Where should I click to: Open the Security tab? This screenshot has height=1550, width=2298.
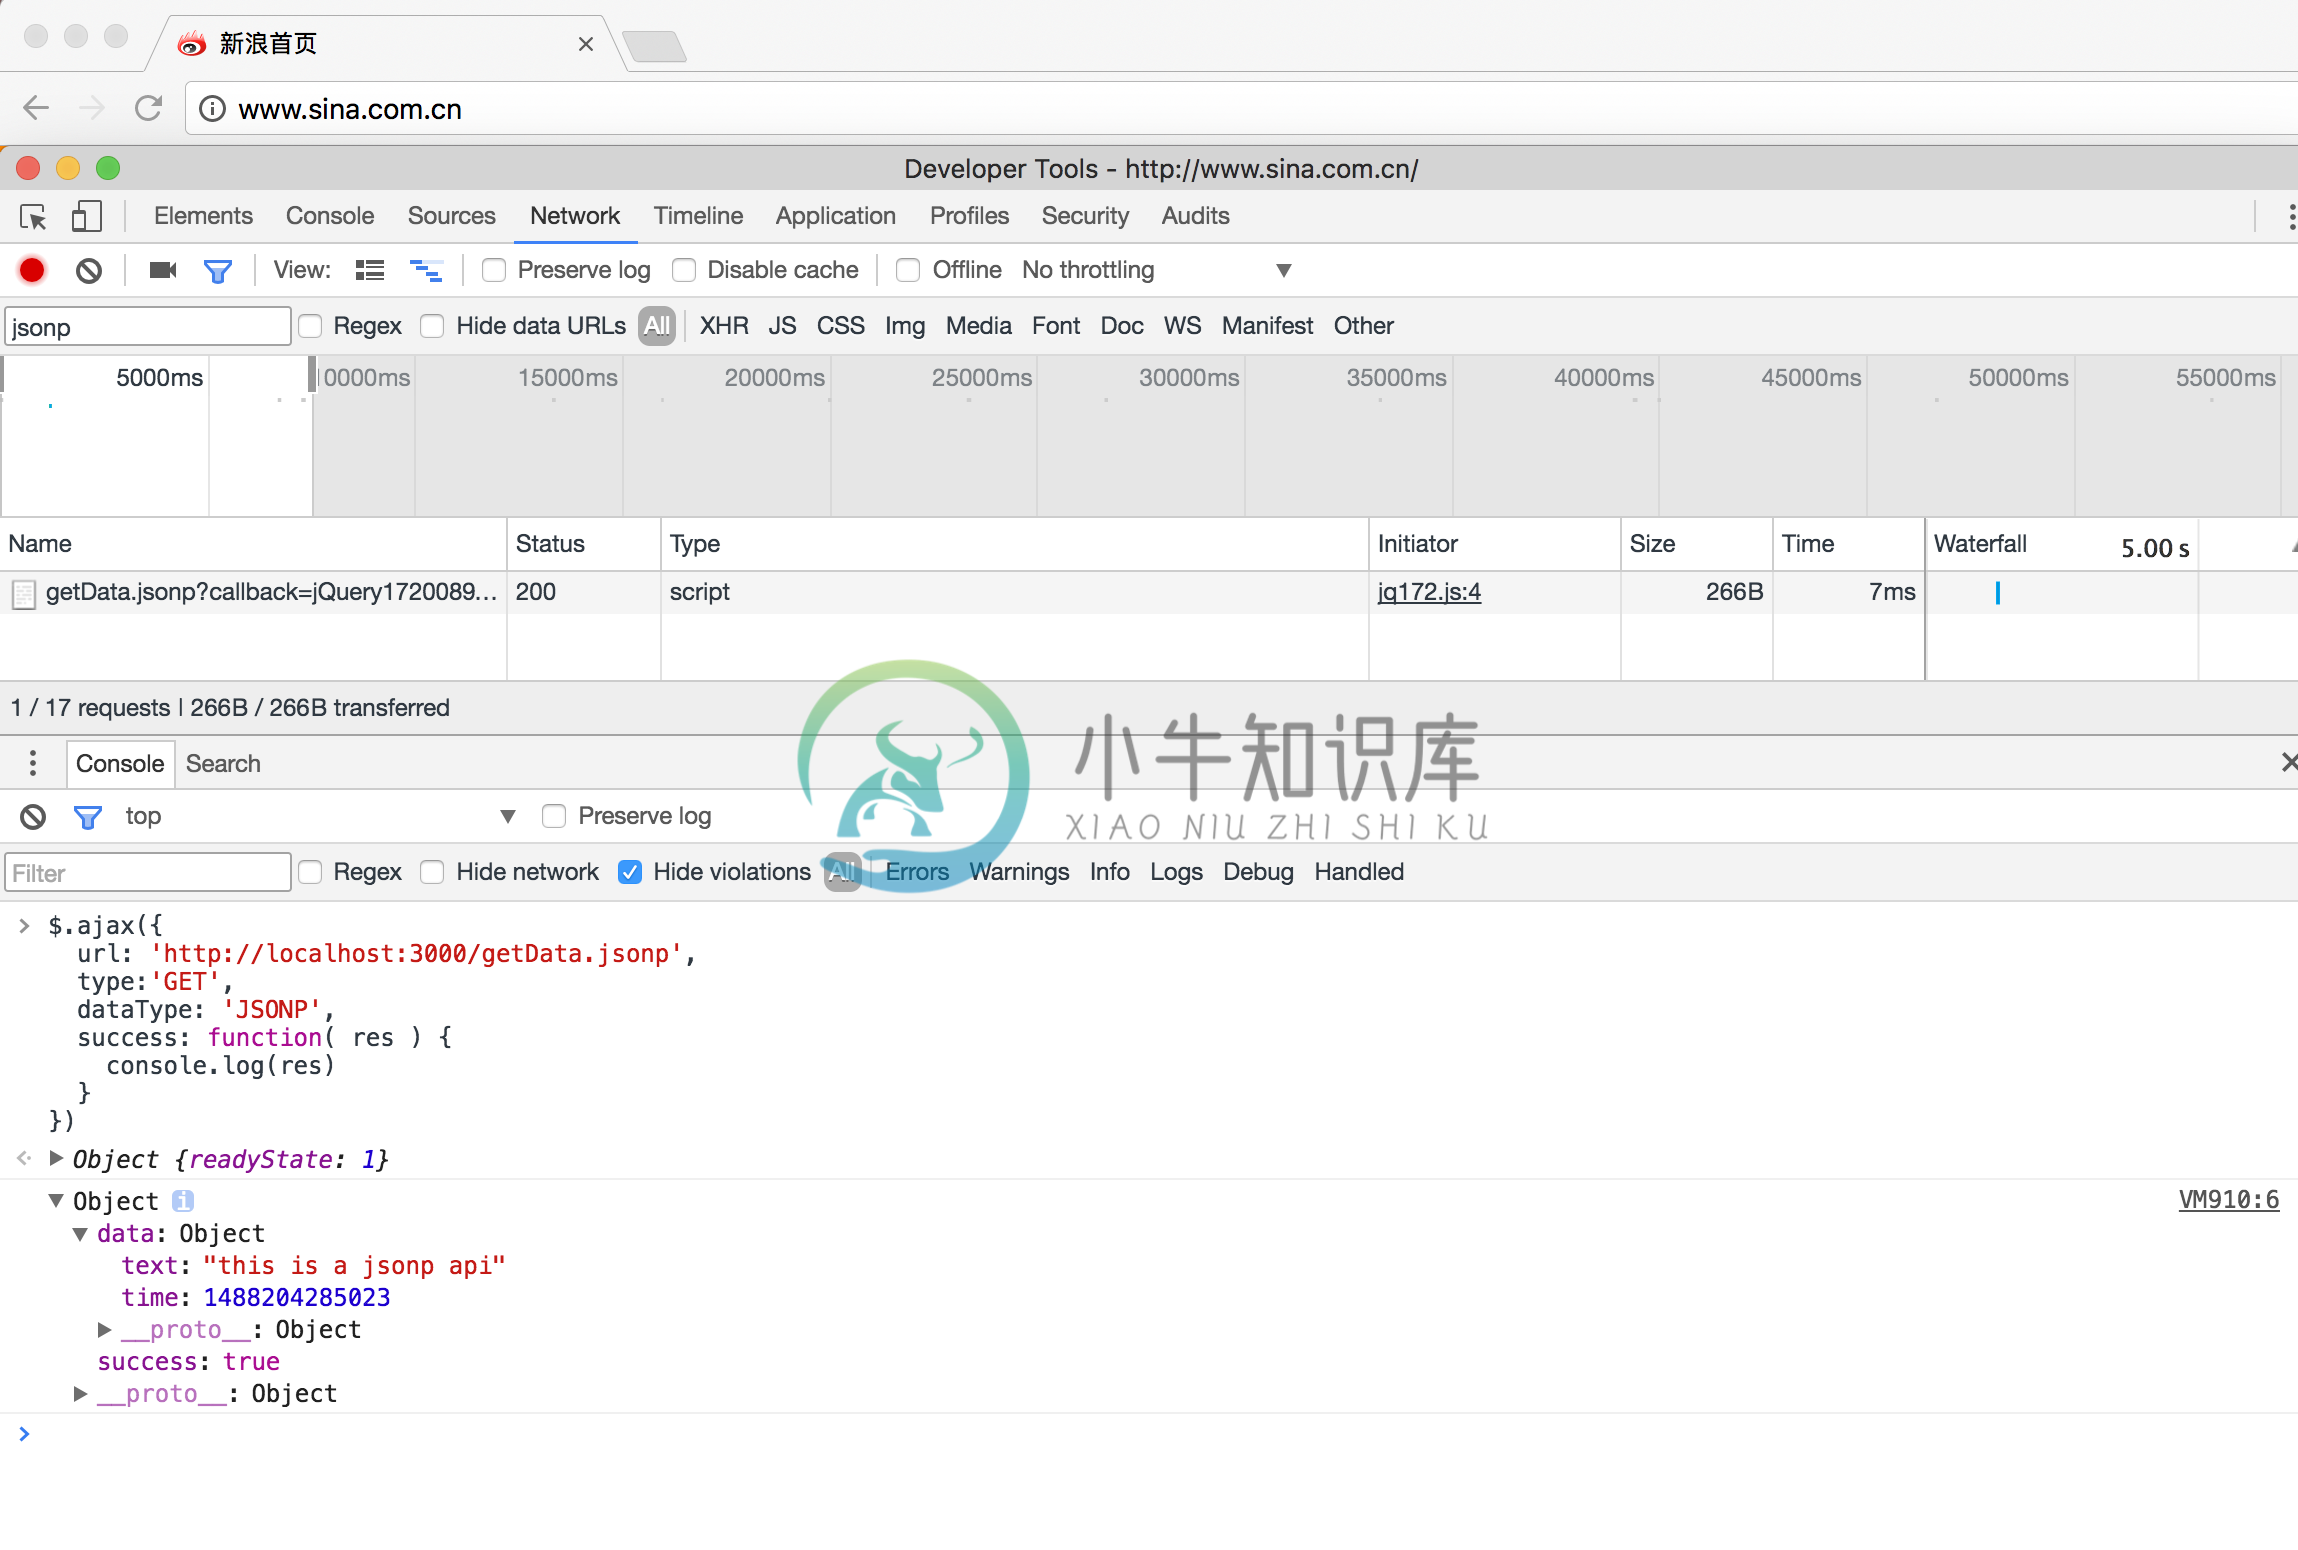pyautogui.click(x=1085, y=216)
